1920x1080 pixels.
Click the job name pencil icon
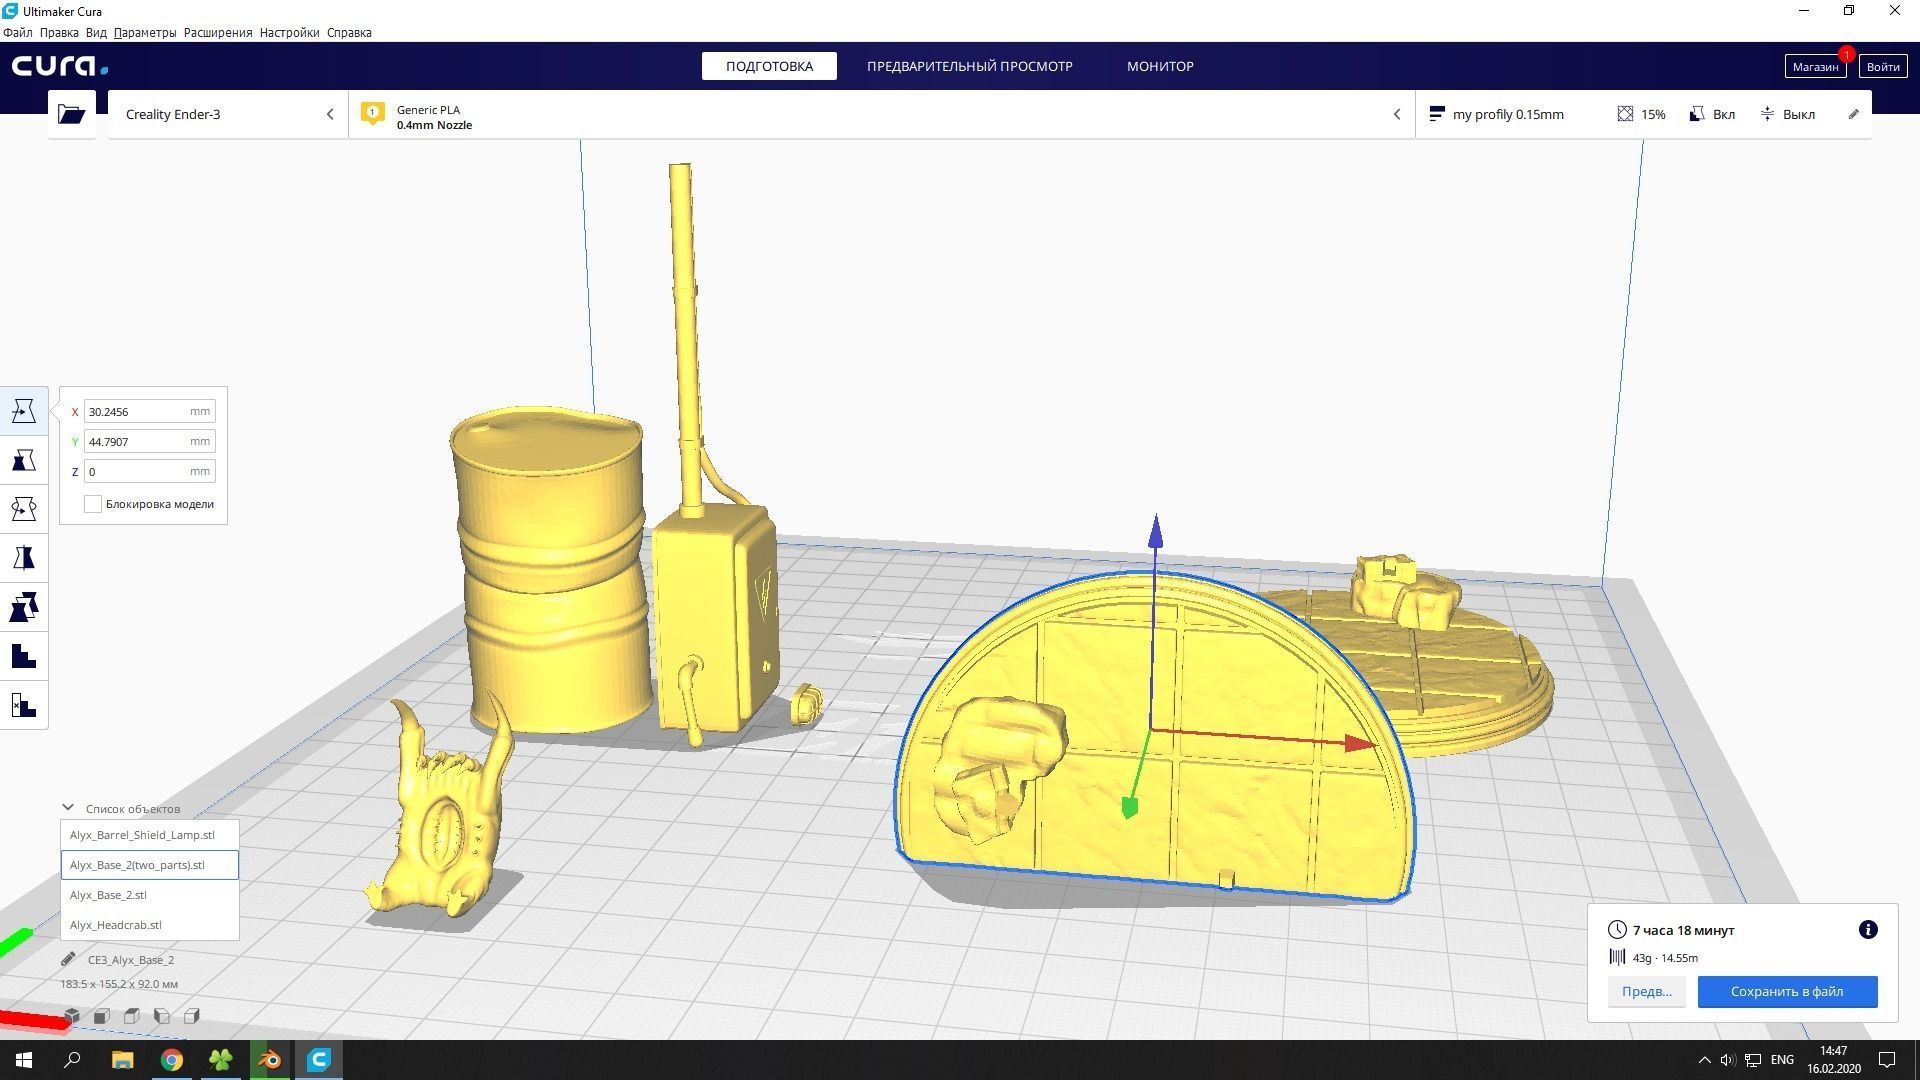tap(68, 959)
